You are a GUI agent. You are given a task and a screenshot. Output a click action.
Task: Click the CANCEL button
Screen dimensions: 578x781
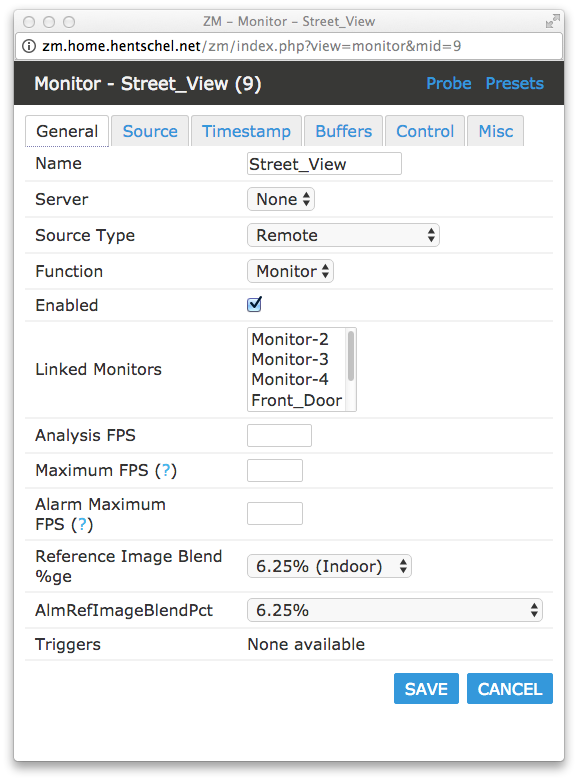pos(510,689)
